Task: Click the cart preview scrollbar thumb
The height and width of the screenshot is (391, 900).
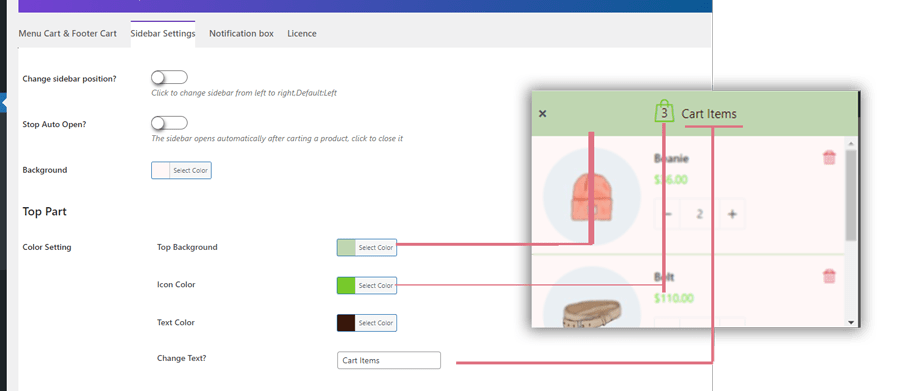Action: click(x=851, y=195)
